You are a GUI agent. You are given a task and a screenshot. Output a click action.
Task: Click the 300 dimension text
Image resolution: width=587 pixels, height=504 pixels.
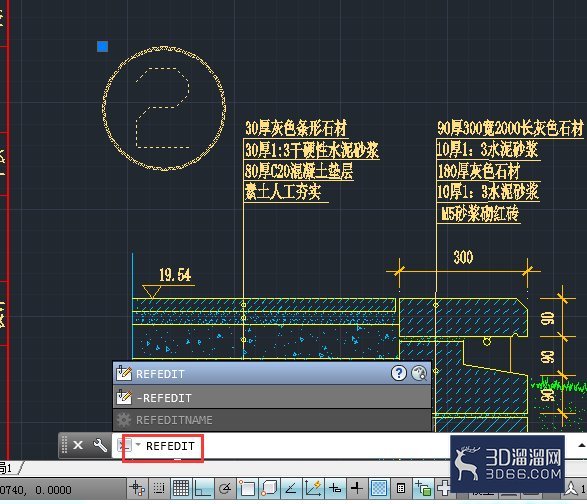[463, 257]
